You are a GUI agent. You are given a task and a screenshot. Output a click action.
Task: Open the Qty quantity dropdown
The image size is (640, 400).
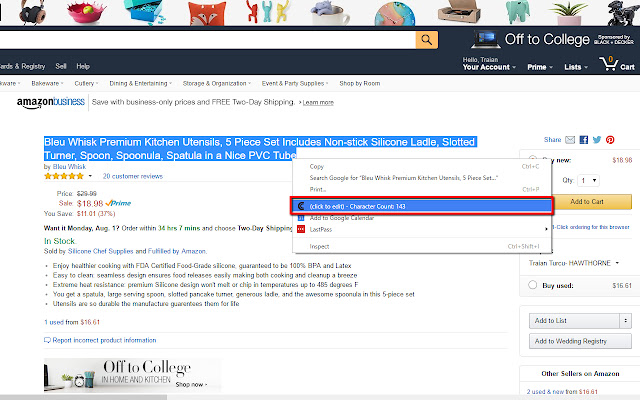click(588, 180)
